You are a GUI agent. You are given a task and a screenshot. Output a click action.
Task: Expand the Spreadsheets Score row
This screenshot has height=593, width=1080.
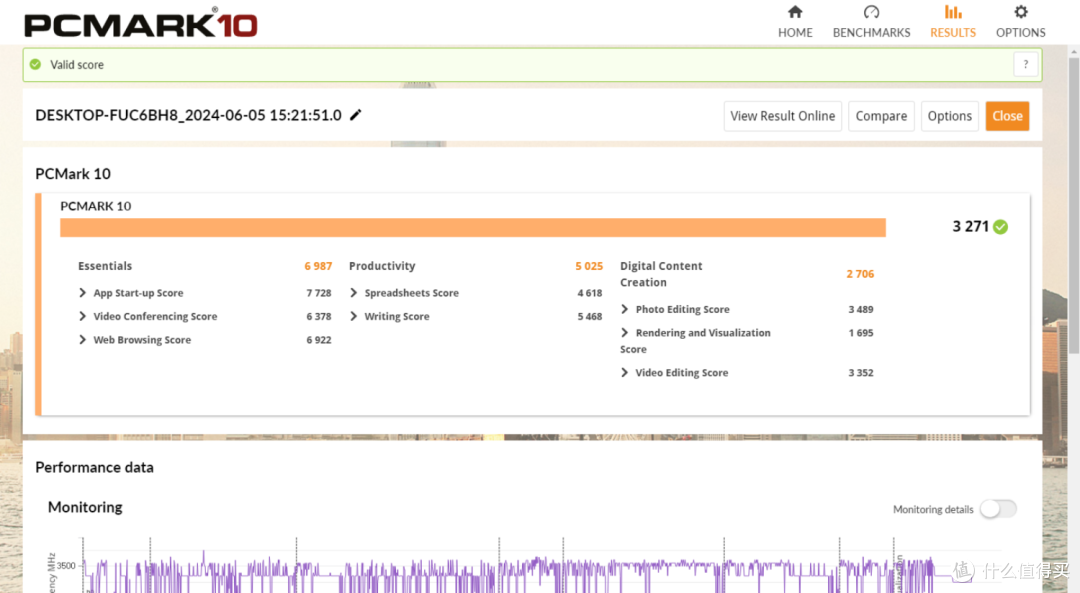pos(353,293)
